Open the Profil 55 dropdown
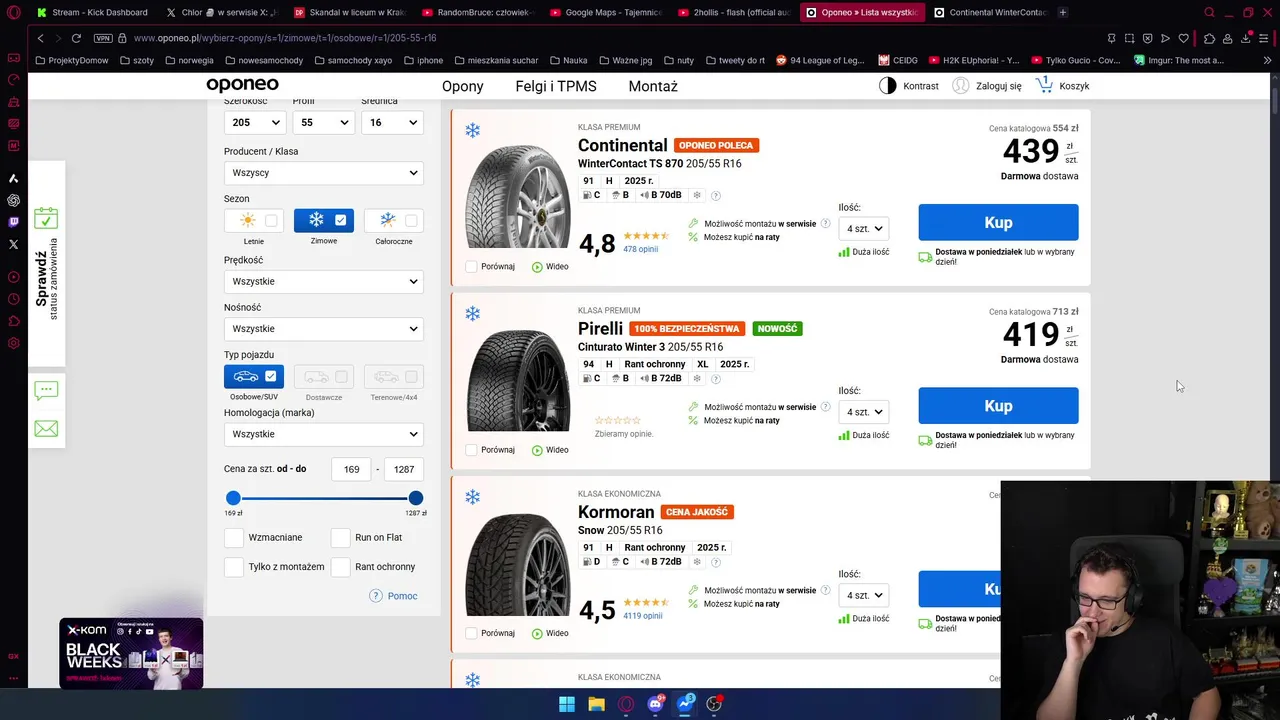 [323, 122]
